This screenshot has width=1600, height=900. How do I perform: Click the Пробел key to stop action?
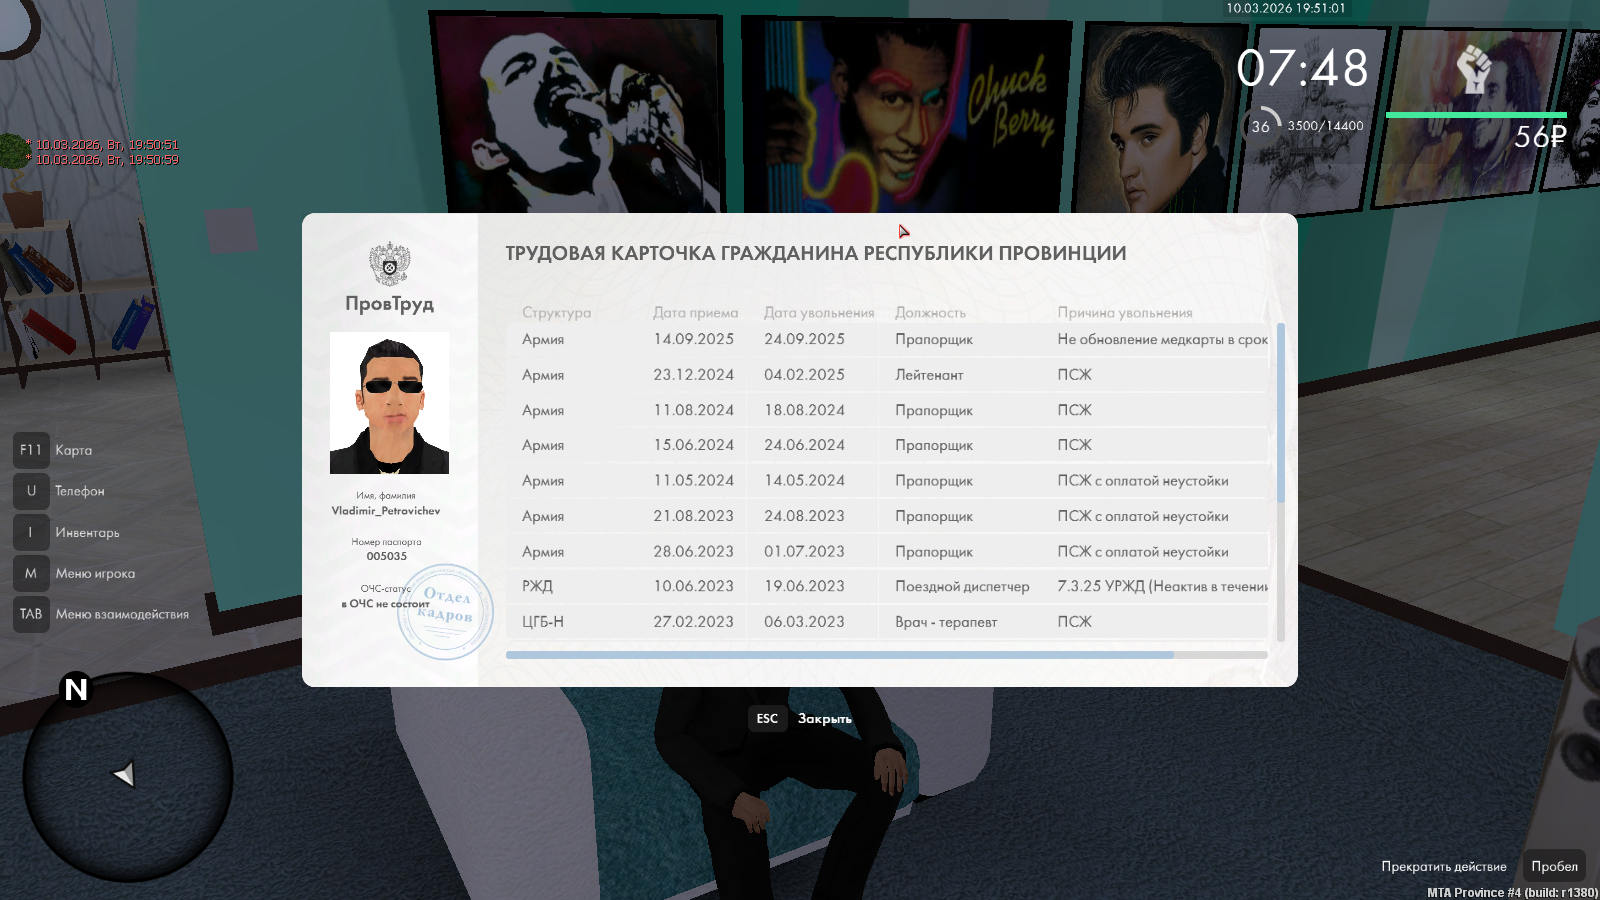pos(1554,866)
